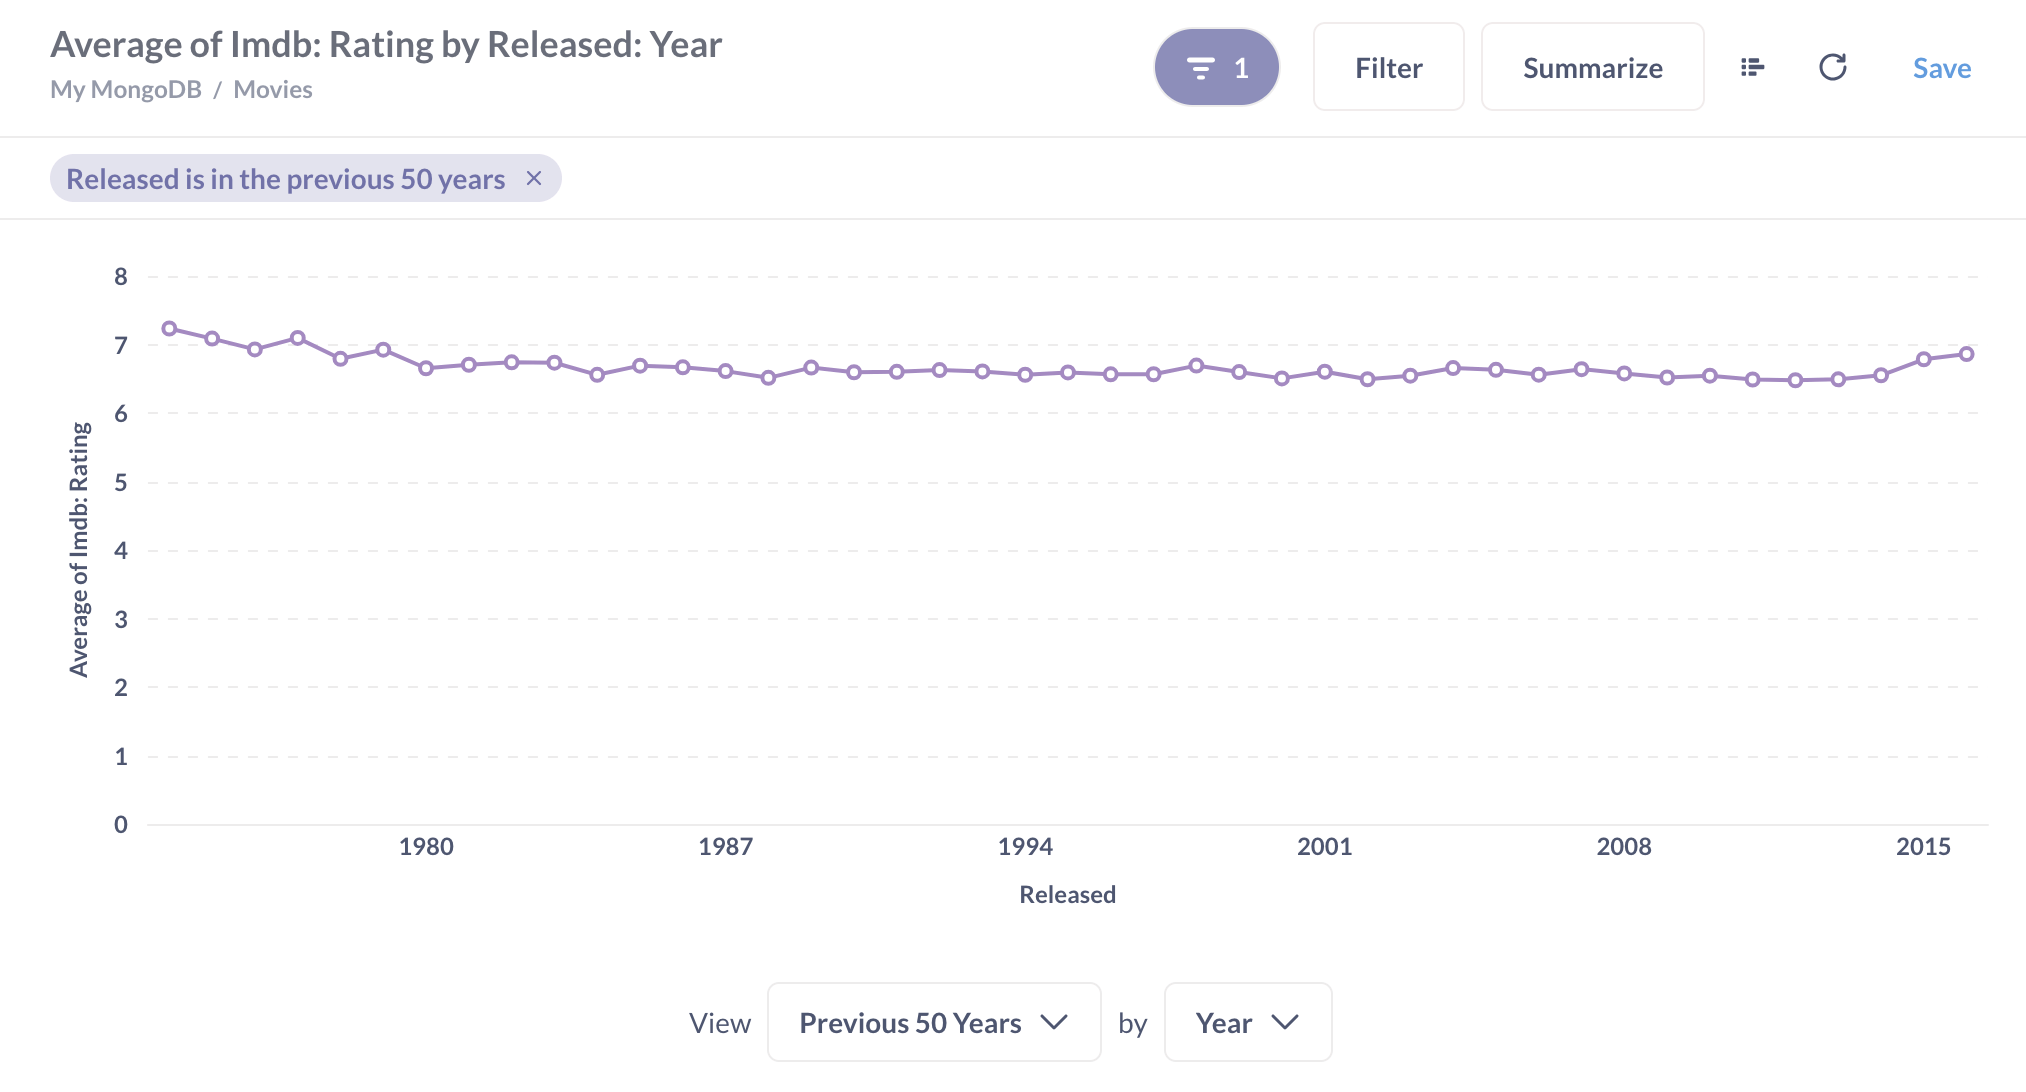Click the filter count badge icon
Image resolution: width=2026 pixels, height=1092 pixels.
1217,67
